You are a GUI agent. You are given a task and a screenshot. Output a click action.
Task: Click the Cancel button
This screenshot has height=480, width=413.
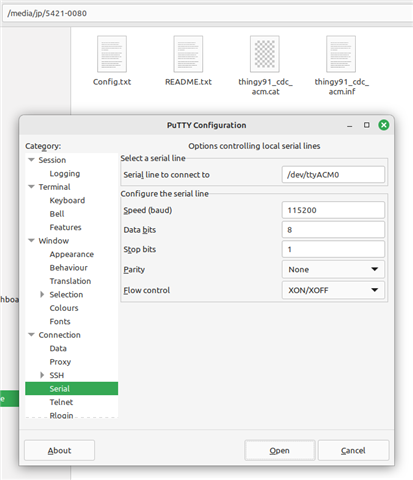click(x=353, y=450)
